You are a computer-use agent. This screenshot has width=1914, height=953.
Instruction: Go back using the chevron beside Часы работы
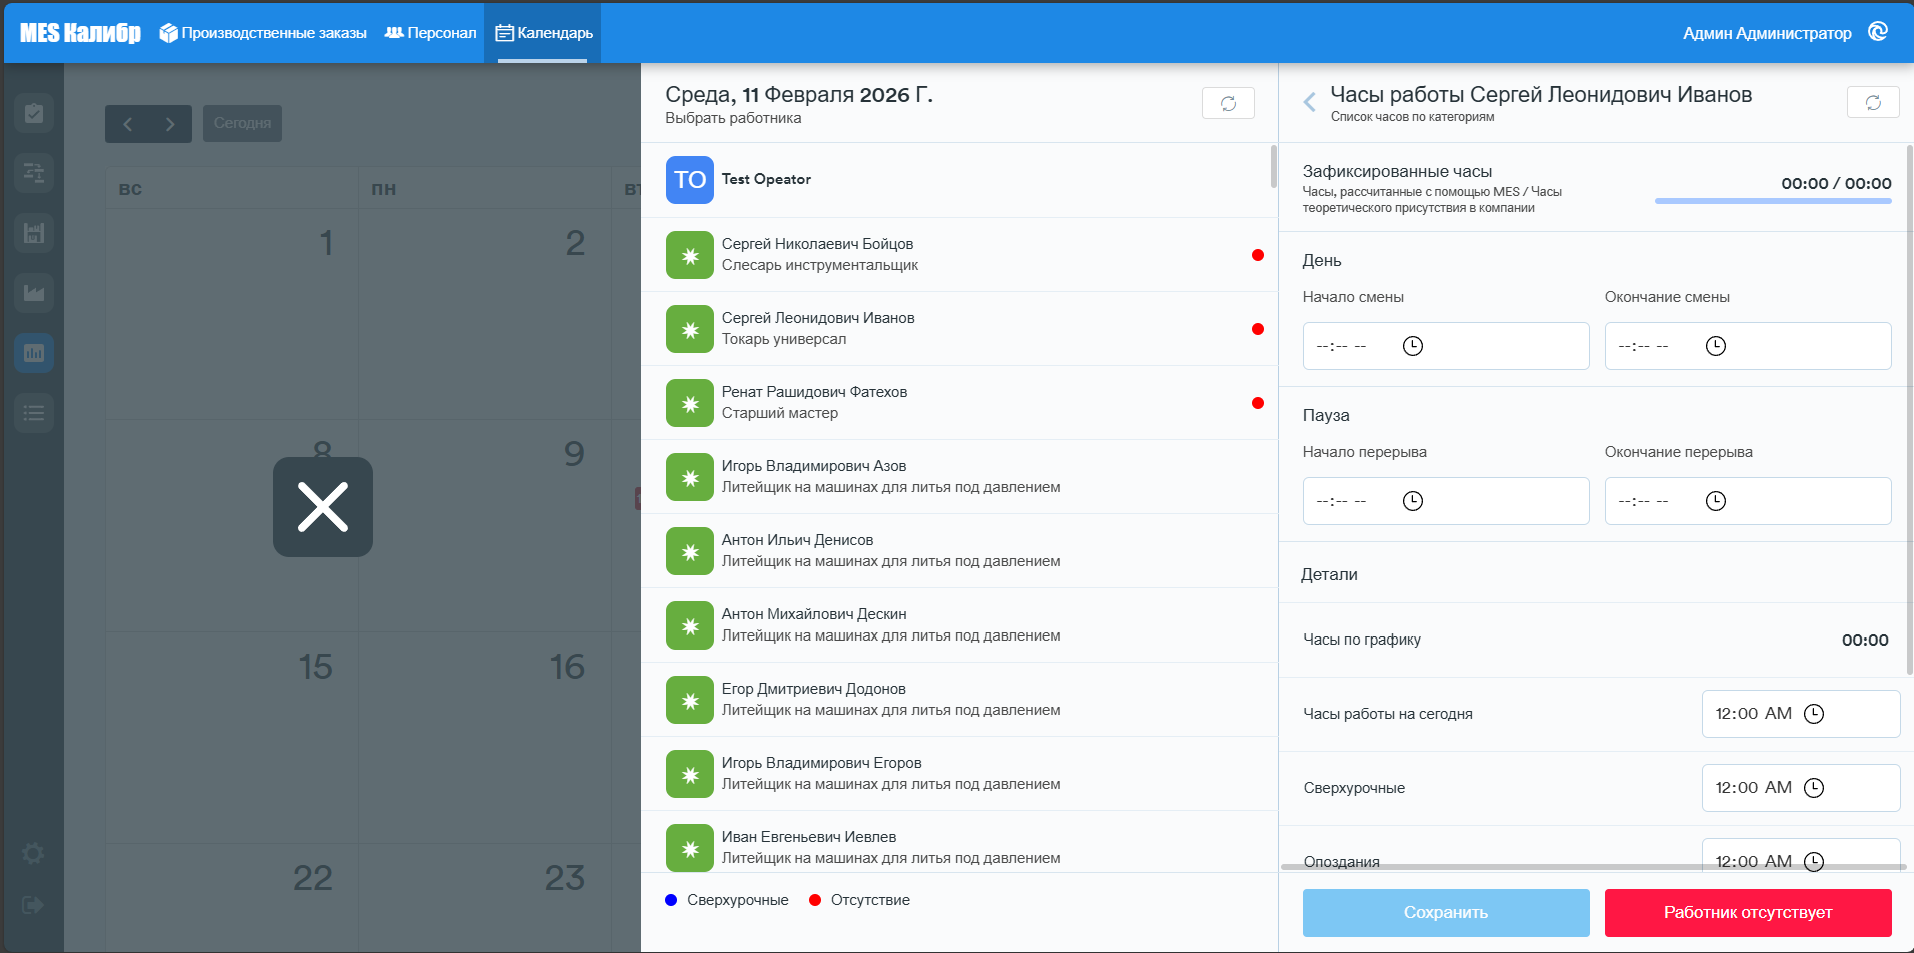point(1309,102)
